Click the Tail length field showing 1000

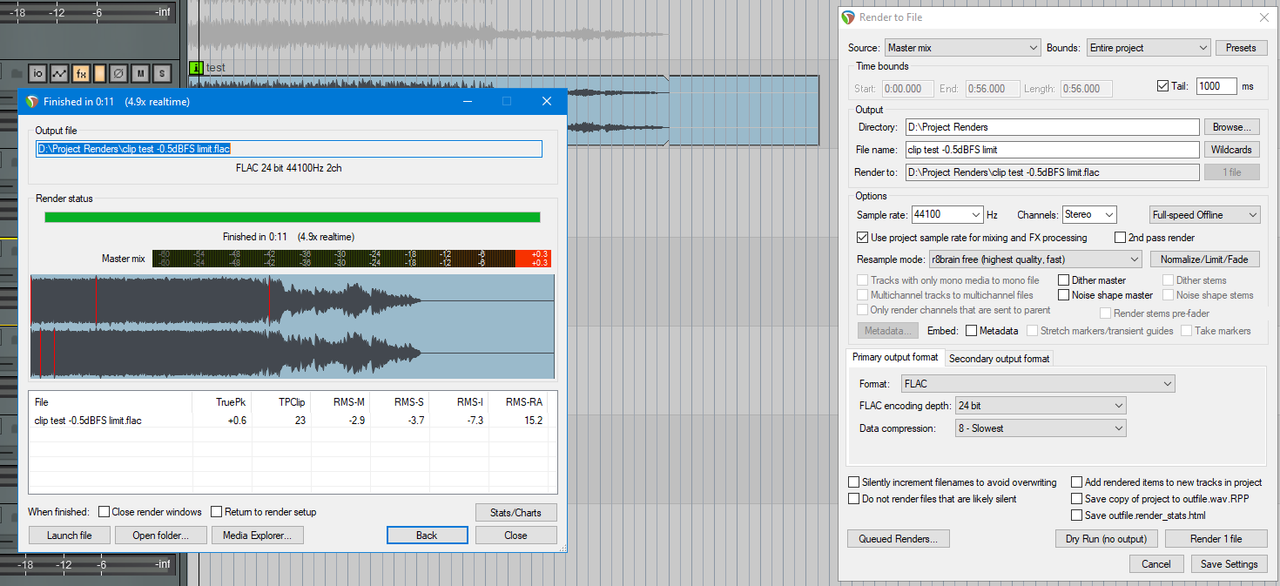click(1215, 87)
